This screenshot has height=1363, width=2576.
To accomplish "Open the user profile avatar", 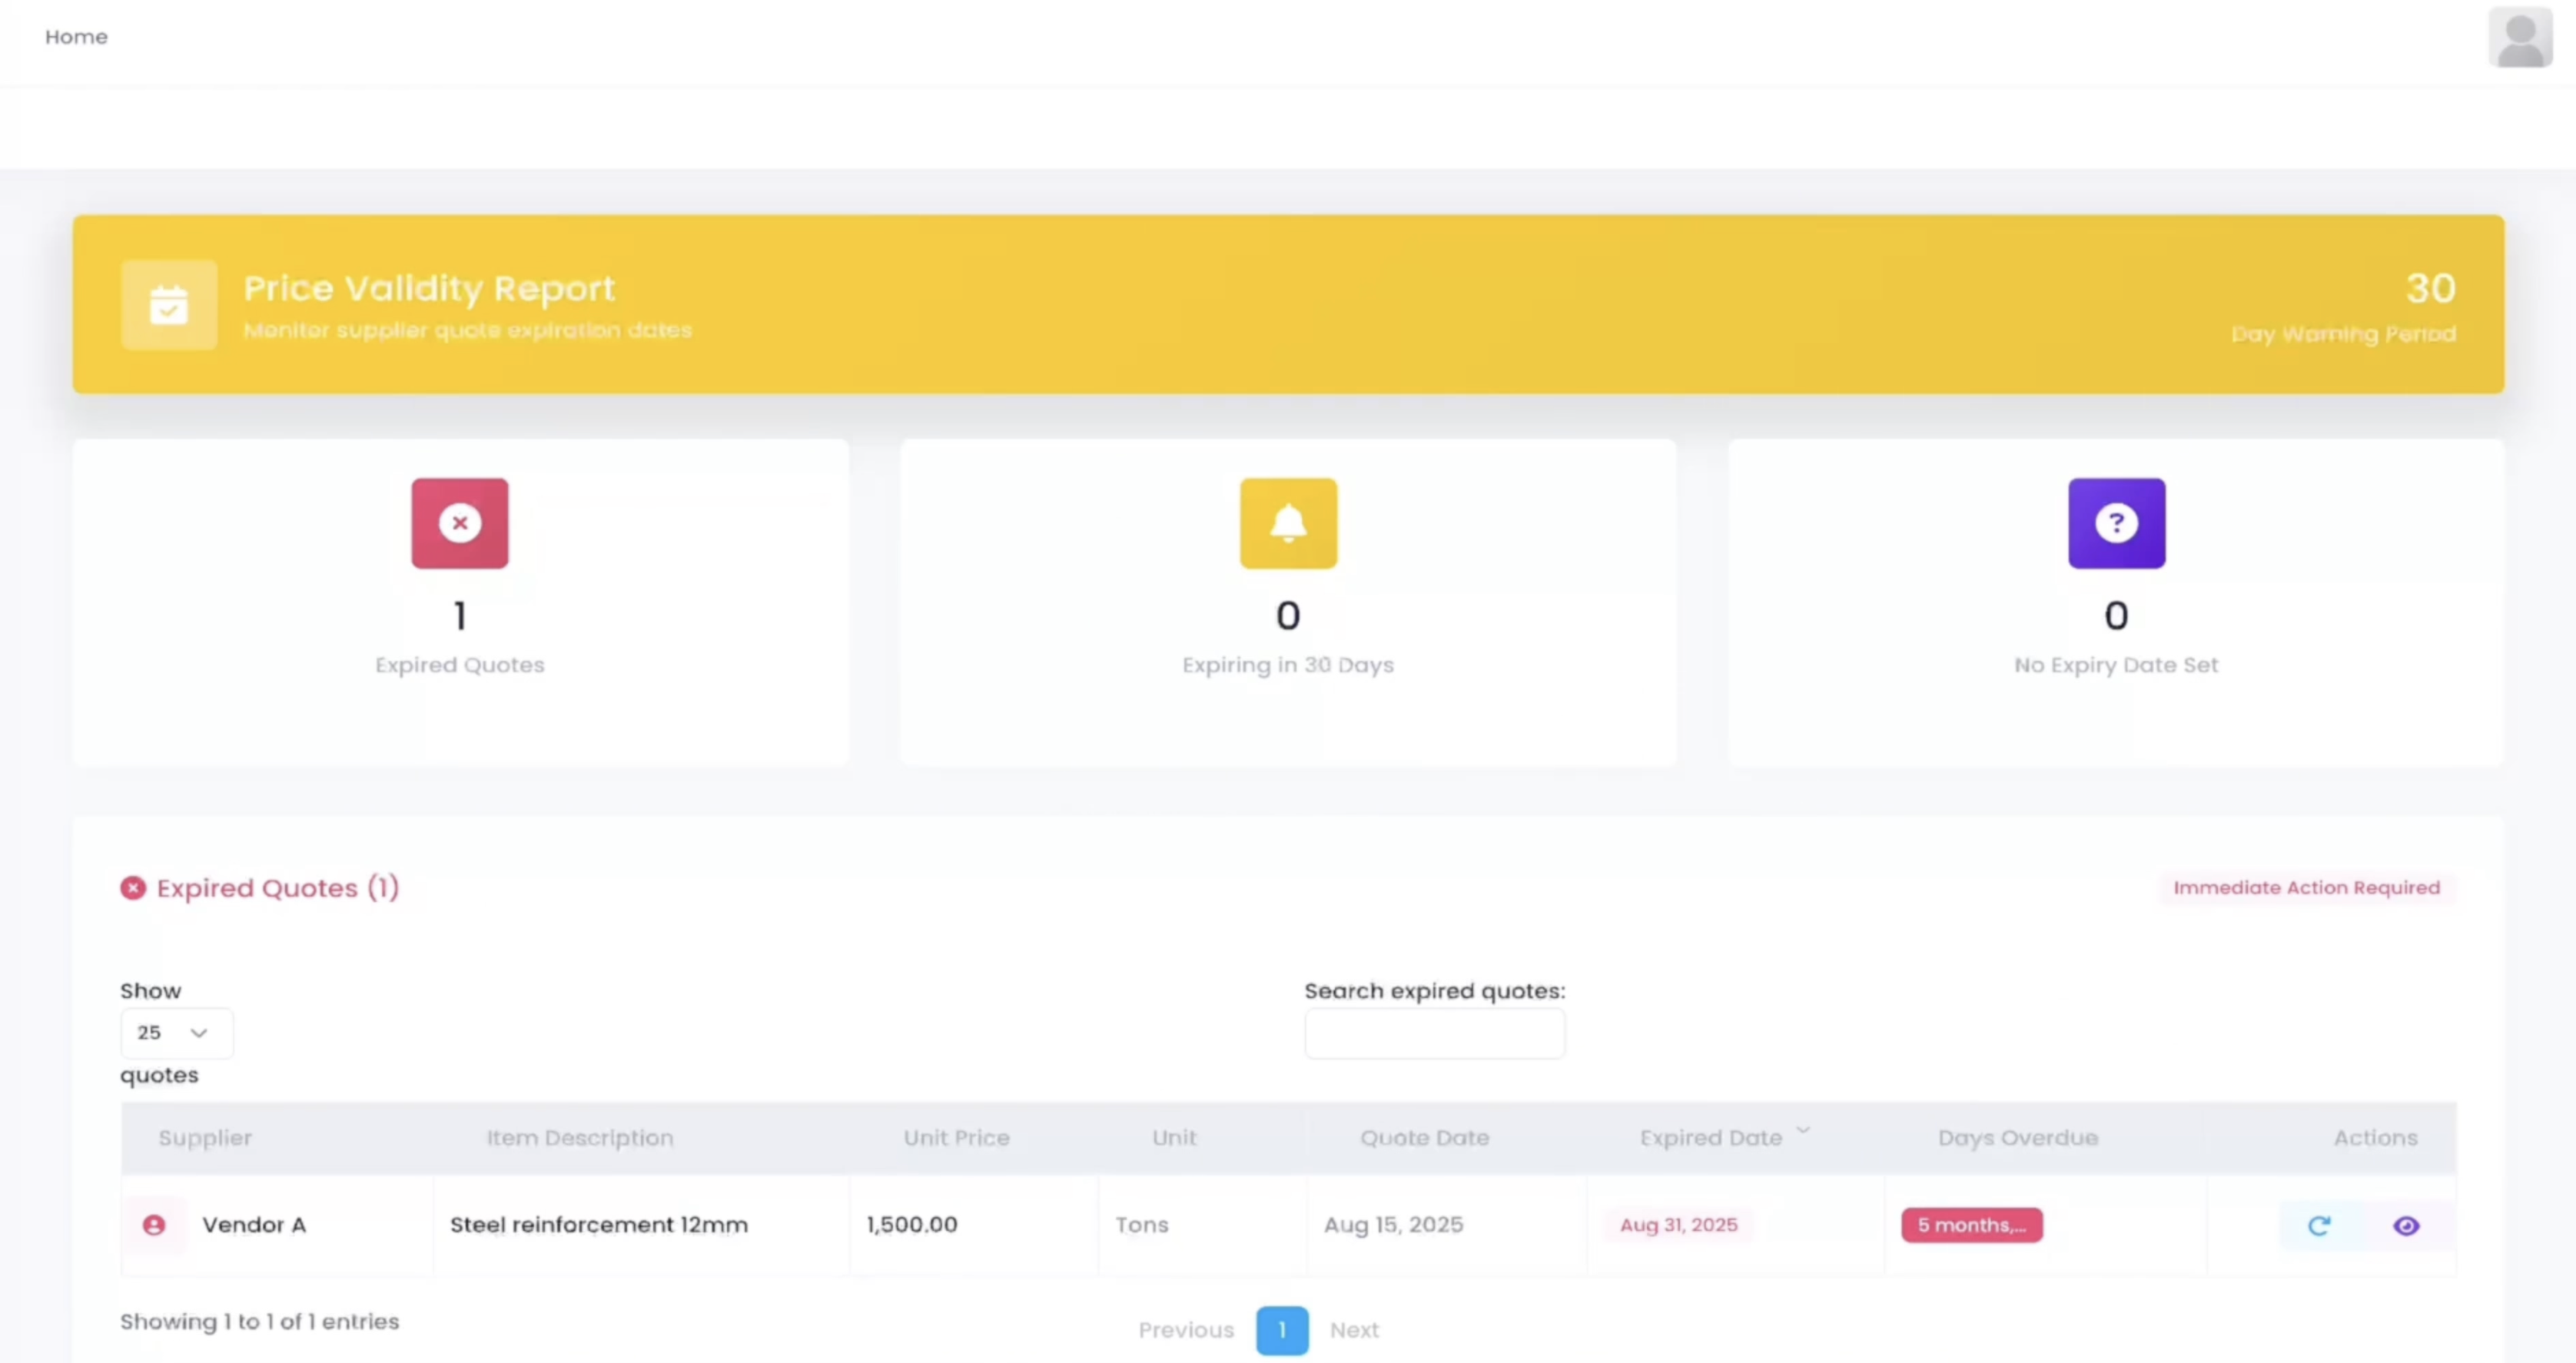I will coord(2519,38).
